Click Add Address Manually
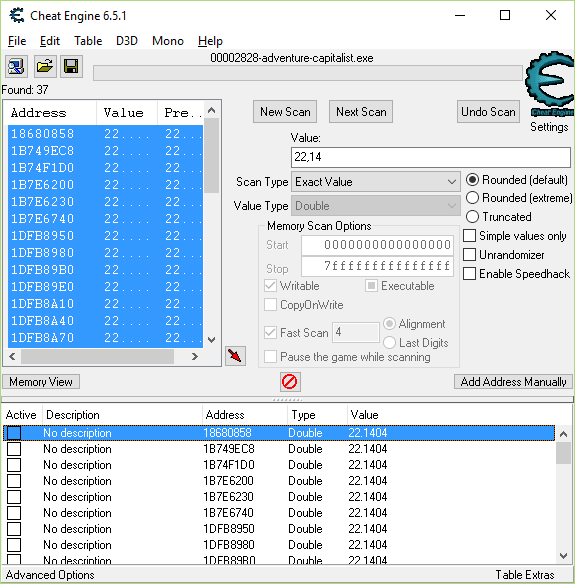This screenshot has width=575, height=584. coord(513,382)
